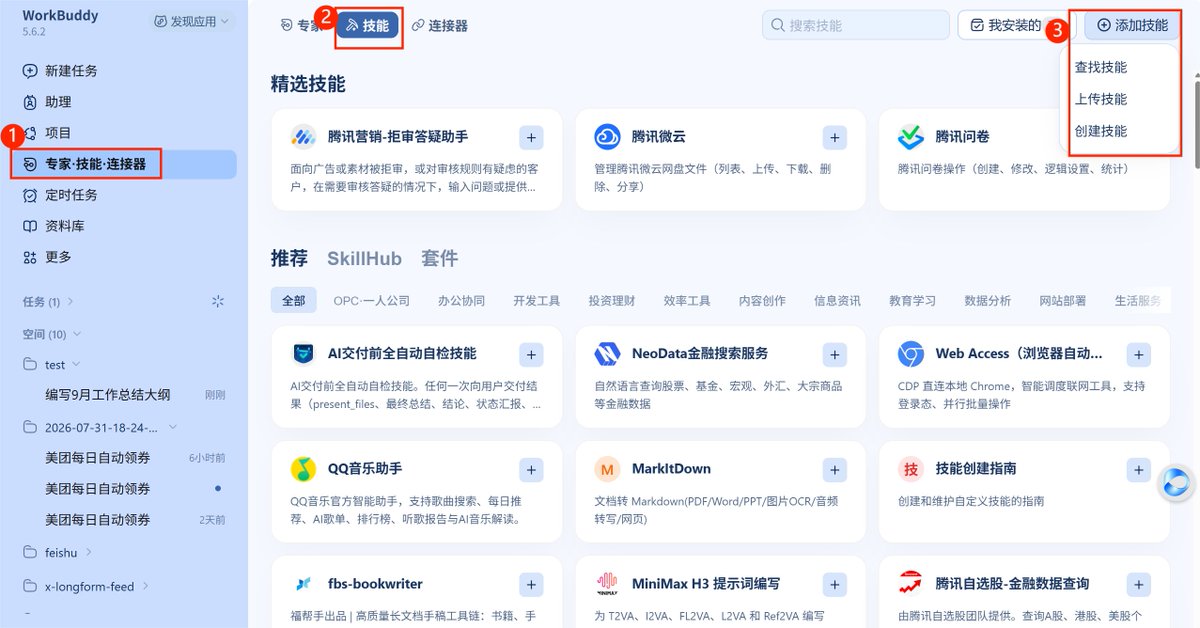Choose 创建技能 from the menu
This screenshot has height=628, width=1200.
point(1101,131)
